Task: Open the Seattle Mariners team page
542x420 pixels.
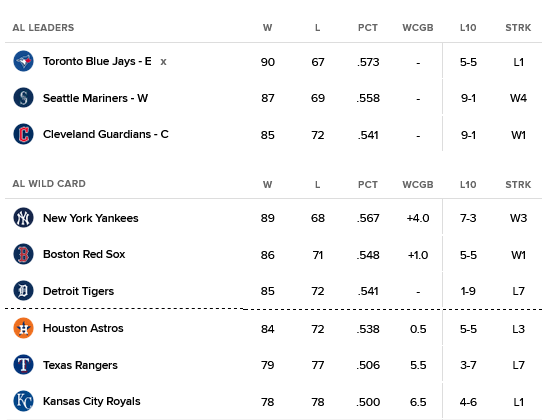Action: 95,98
